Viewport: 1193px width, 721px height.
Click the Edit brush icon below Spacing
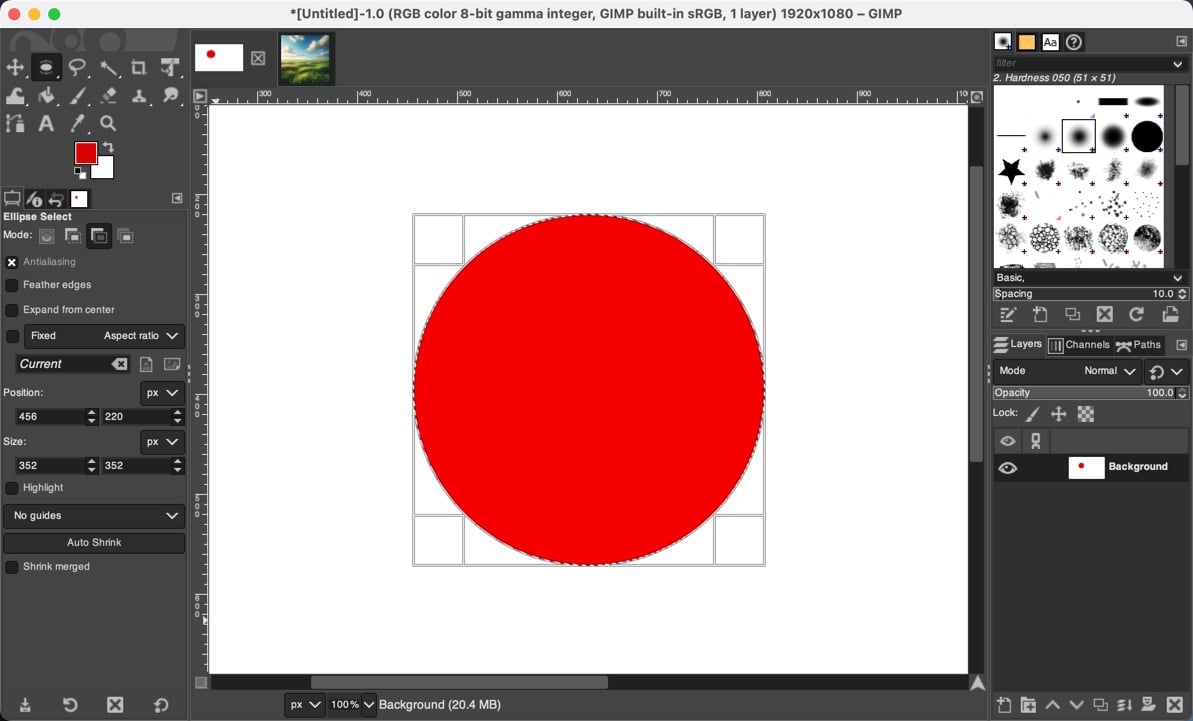click(1008, 314)
